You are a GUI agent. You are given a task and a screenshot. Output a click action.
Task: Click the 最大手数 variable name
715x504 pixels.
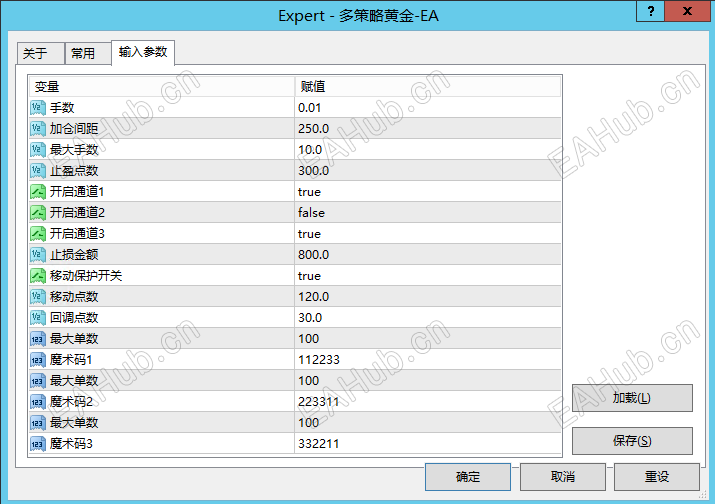point(74,150)
